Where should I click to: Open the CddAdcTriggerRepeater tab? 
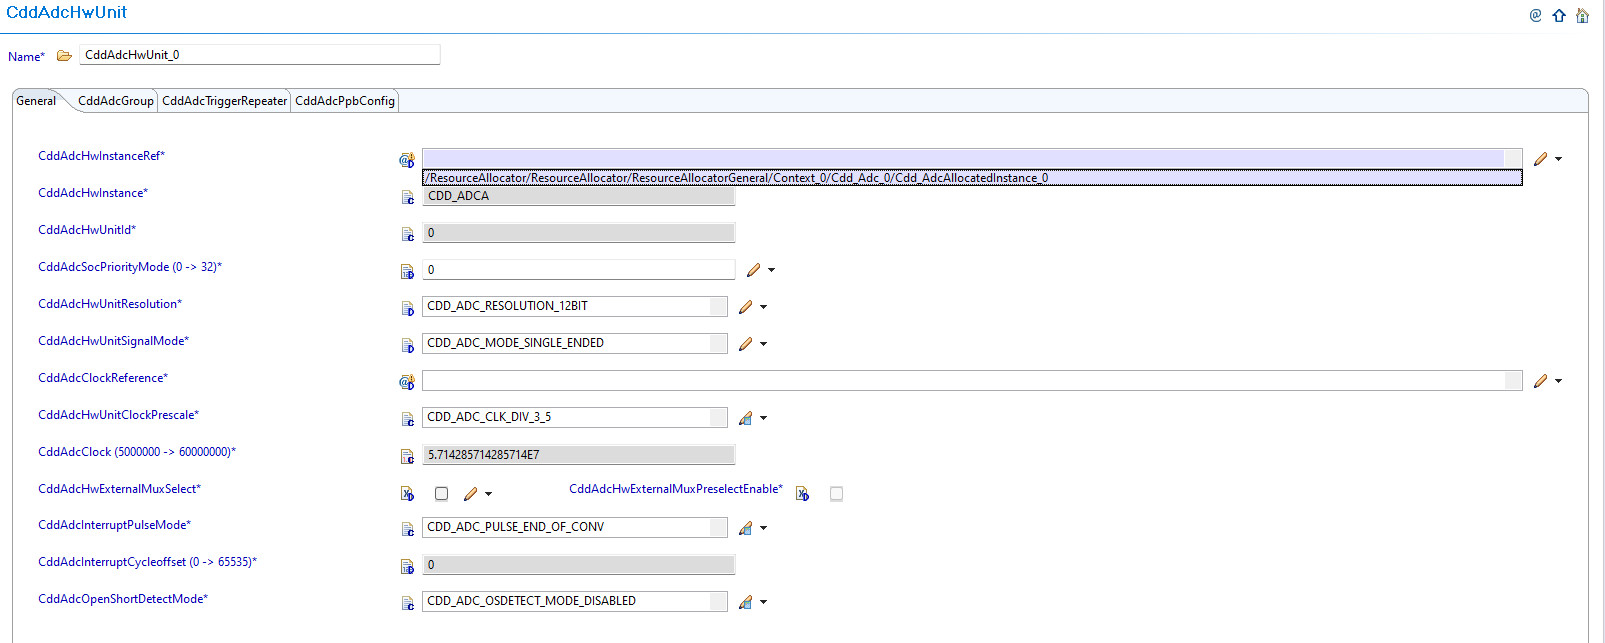pyautogui.click(x=224, y=101)
